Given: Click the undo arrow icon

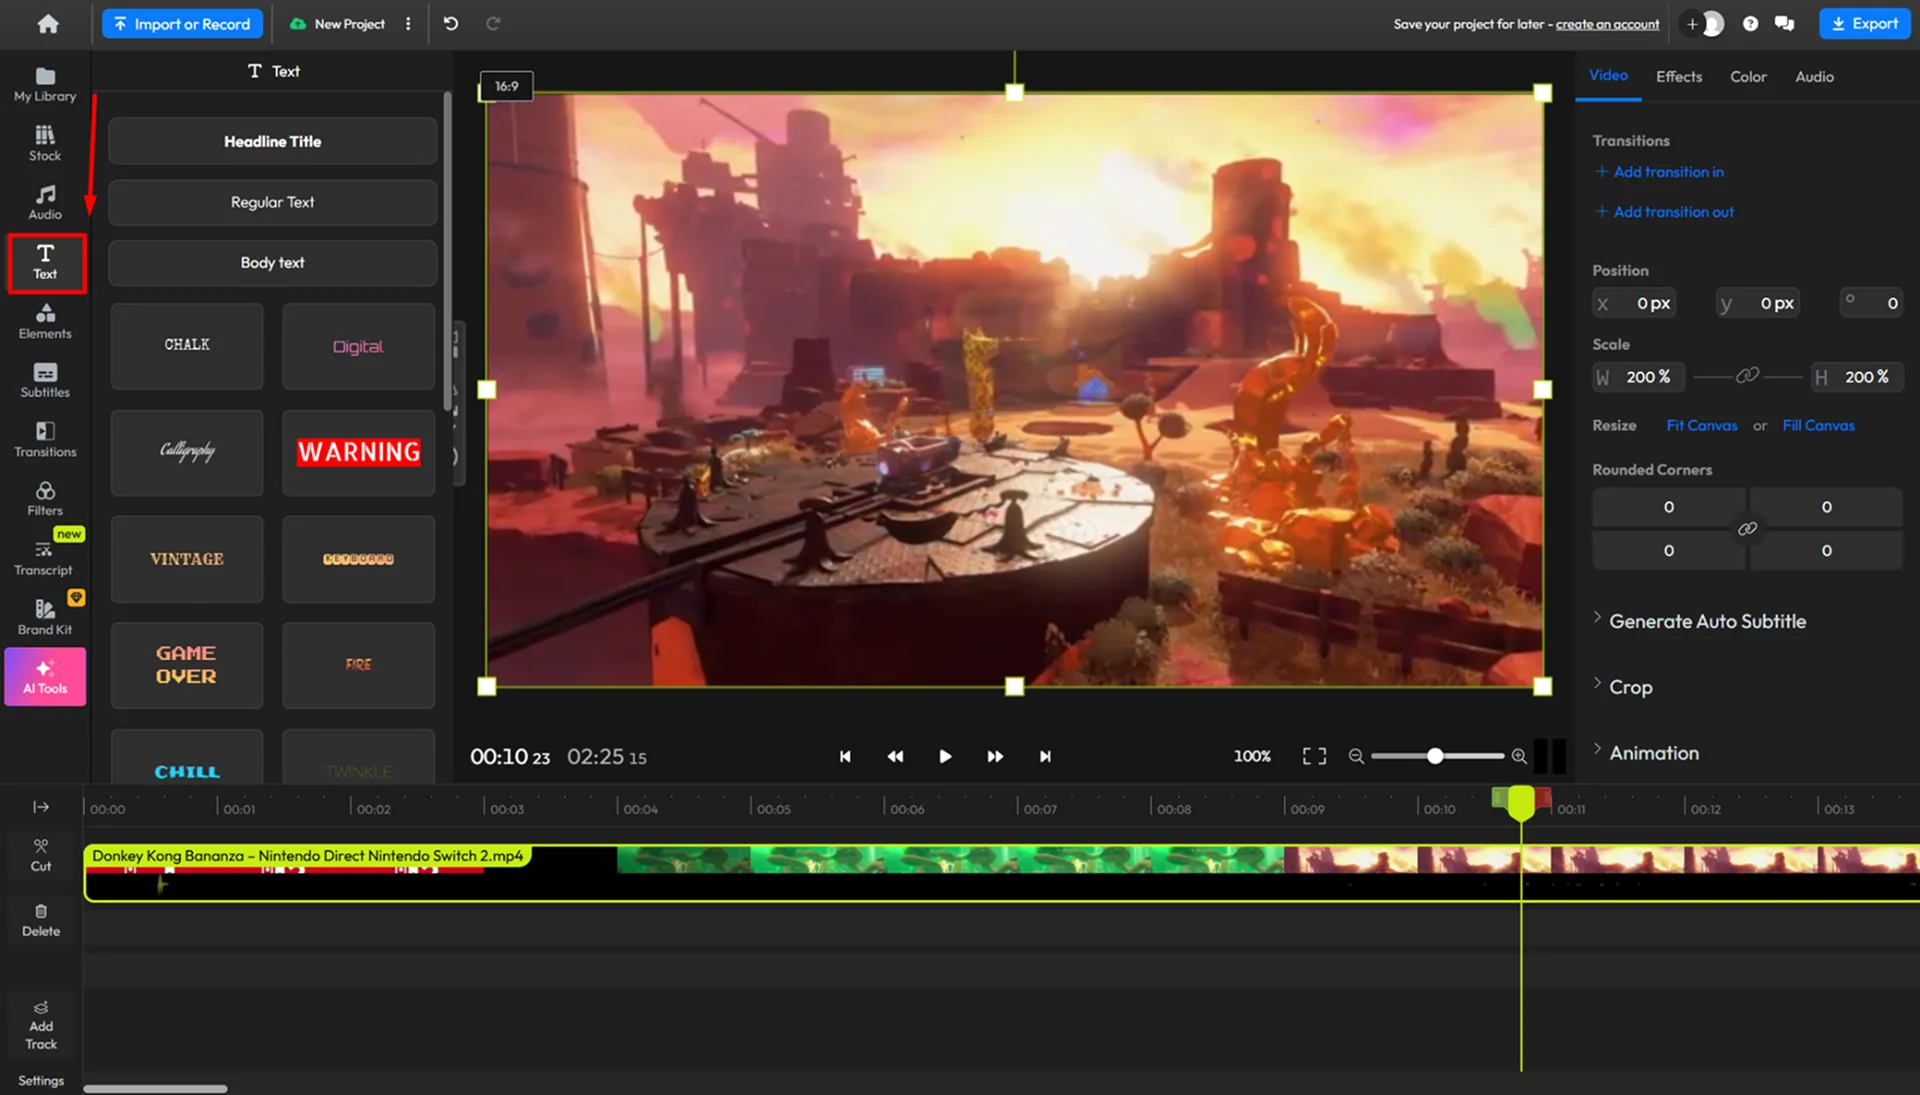Looking at the screenshot, I should [451, 24].
